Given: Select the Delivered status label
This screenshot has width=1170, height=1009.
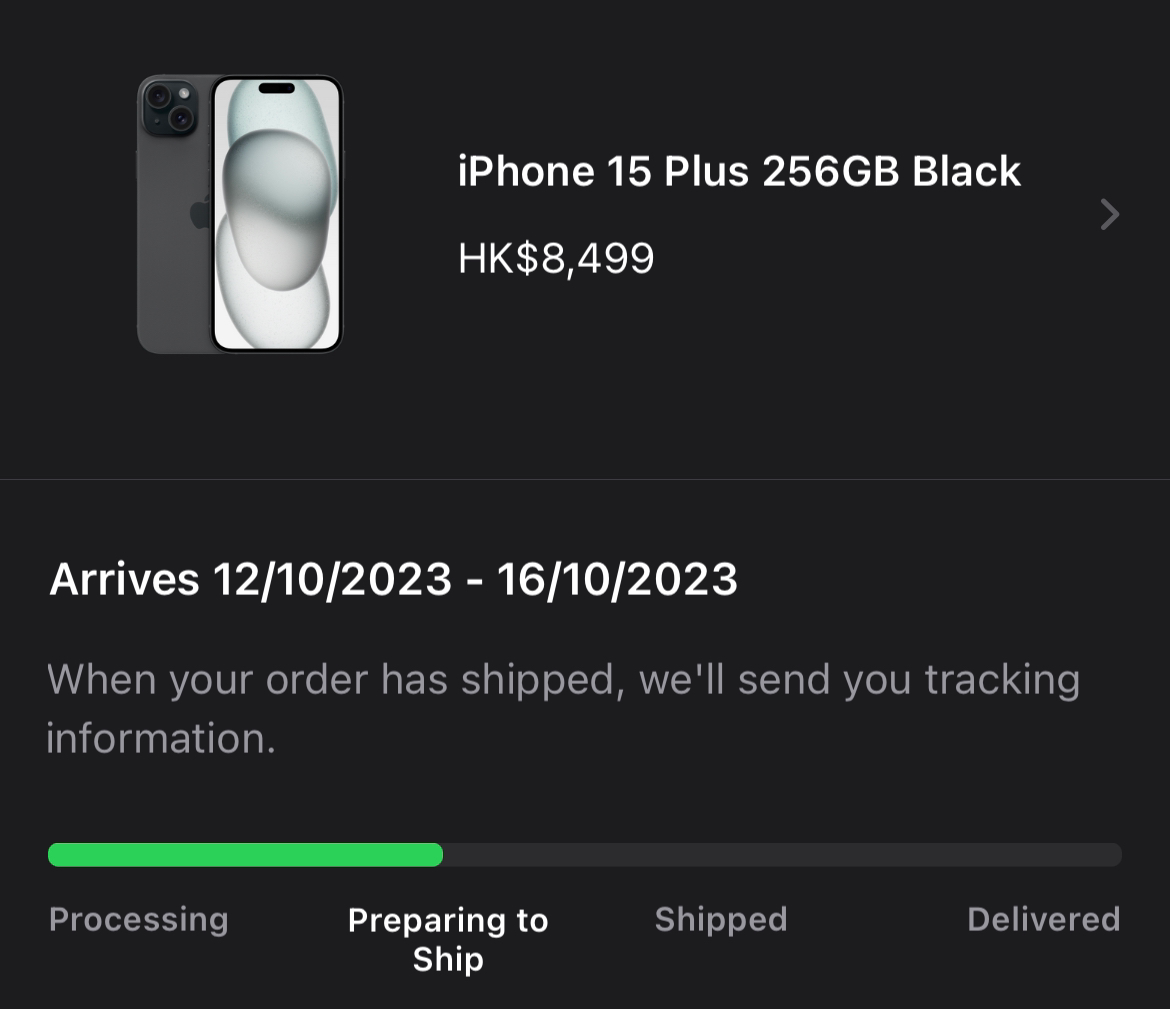Looking at the screenshot, I should click(1044, 919).
